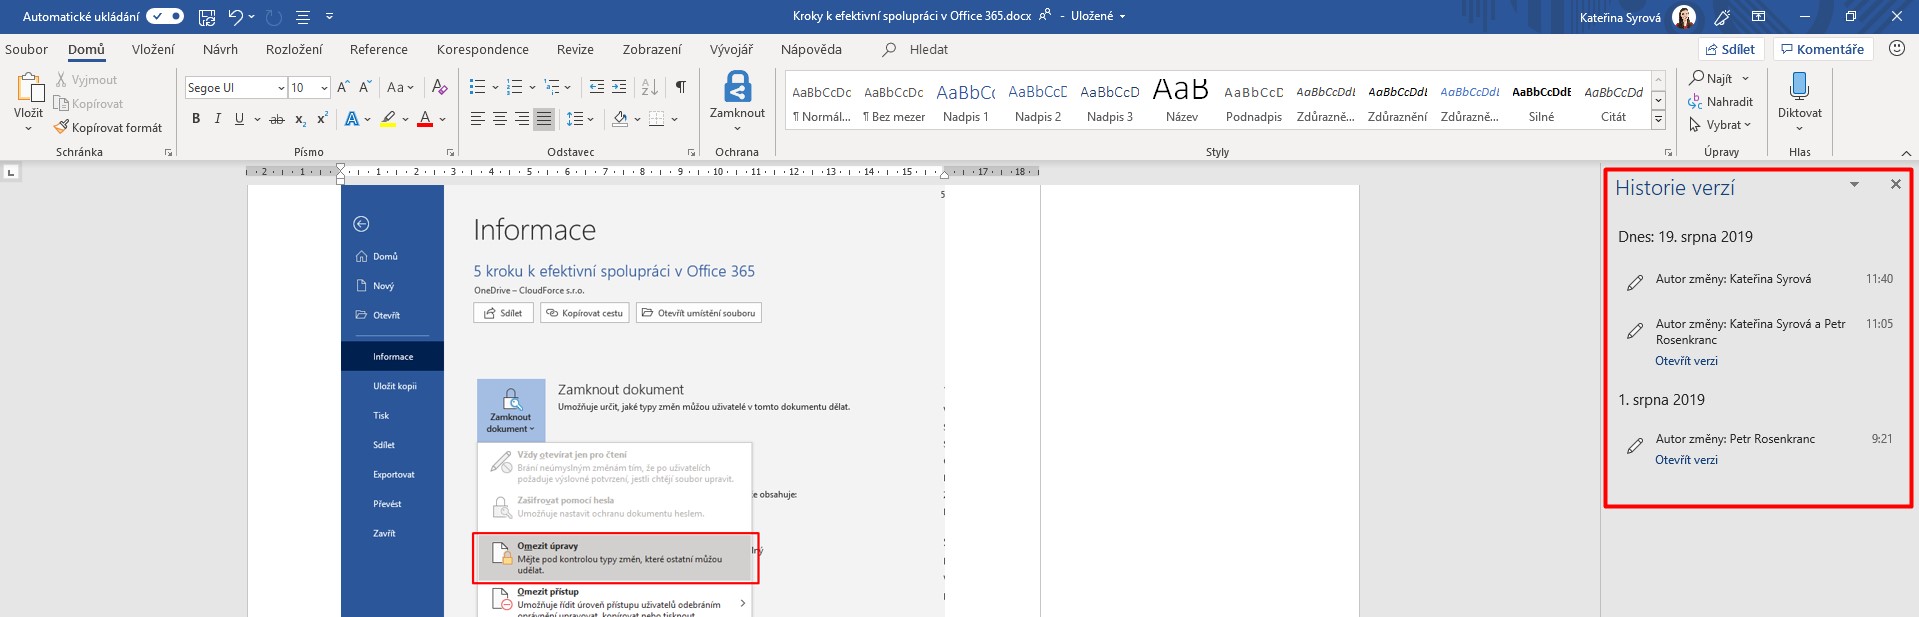The image size is (1919, 617).
Task: Expand the font size dropdown
Action: (x=324, y=88)
